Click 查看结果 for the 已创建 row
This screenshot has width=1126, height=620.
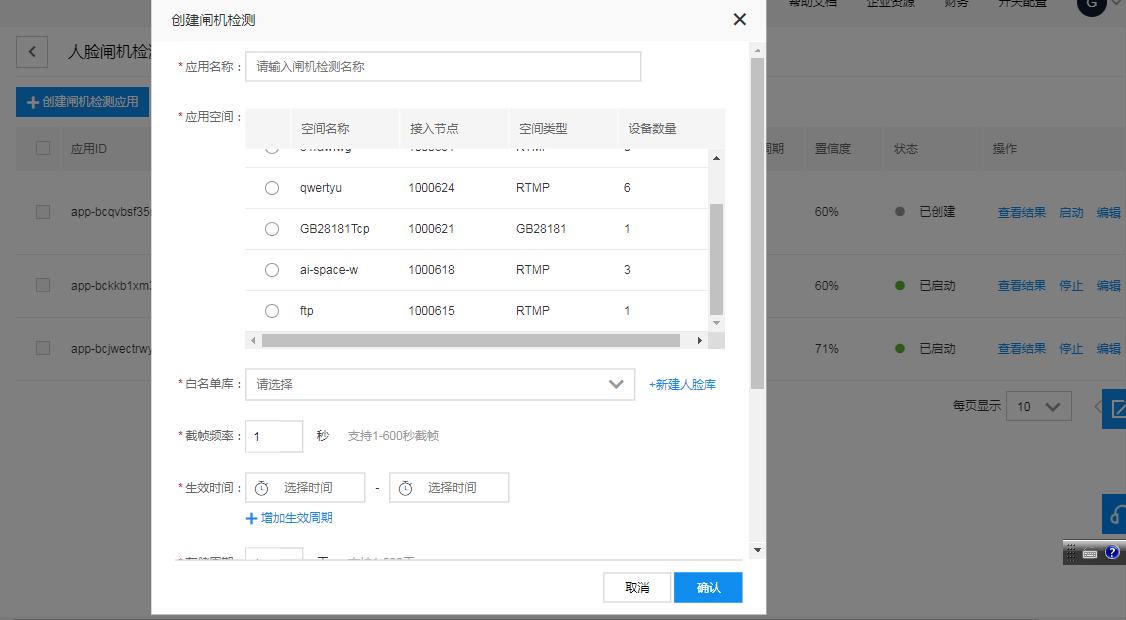1022,213
